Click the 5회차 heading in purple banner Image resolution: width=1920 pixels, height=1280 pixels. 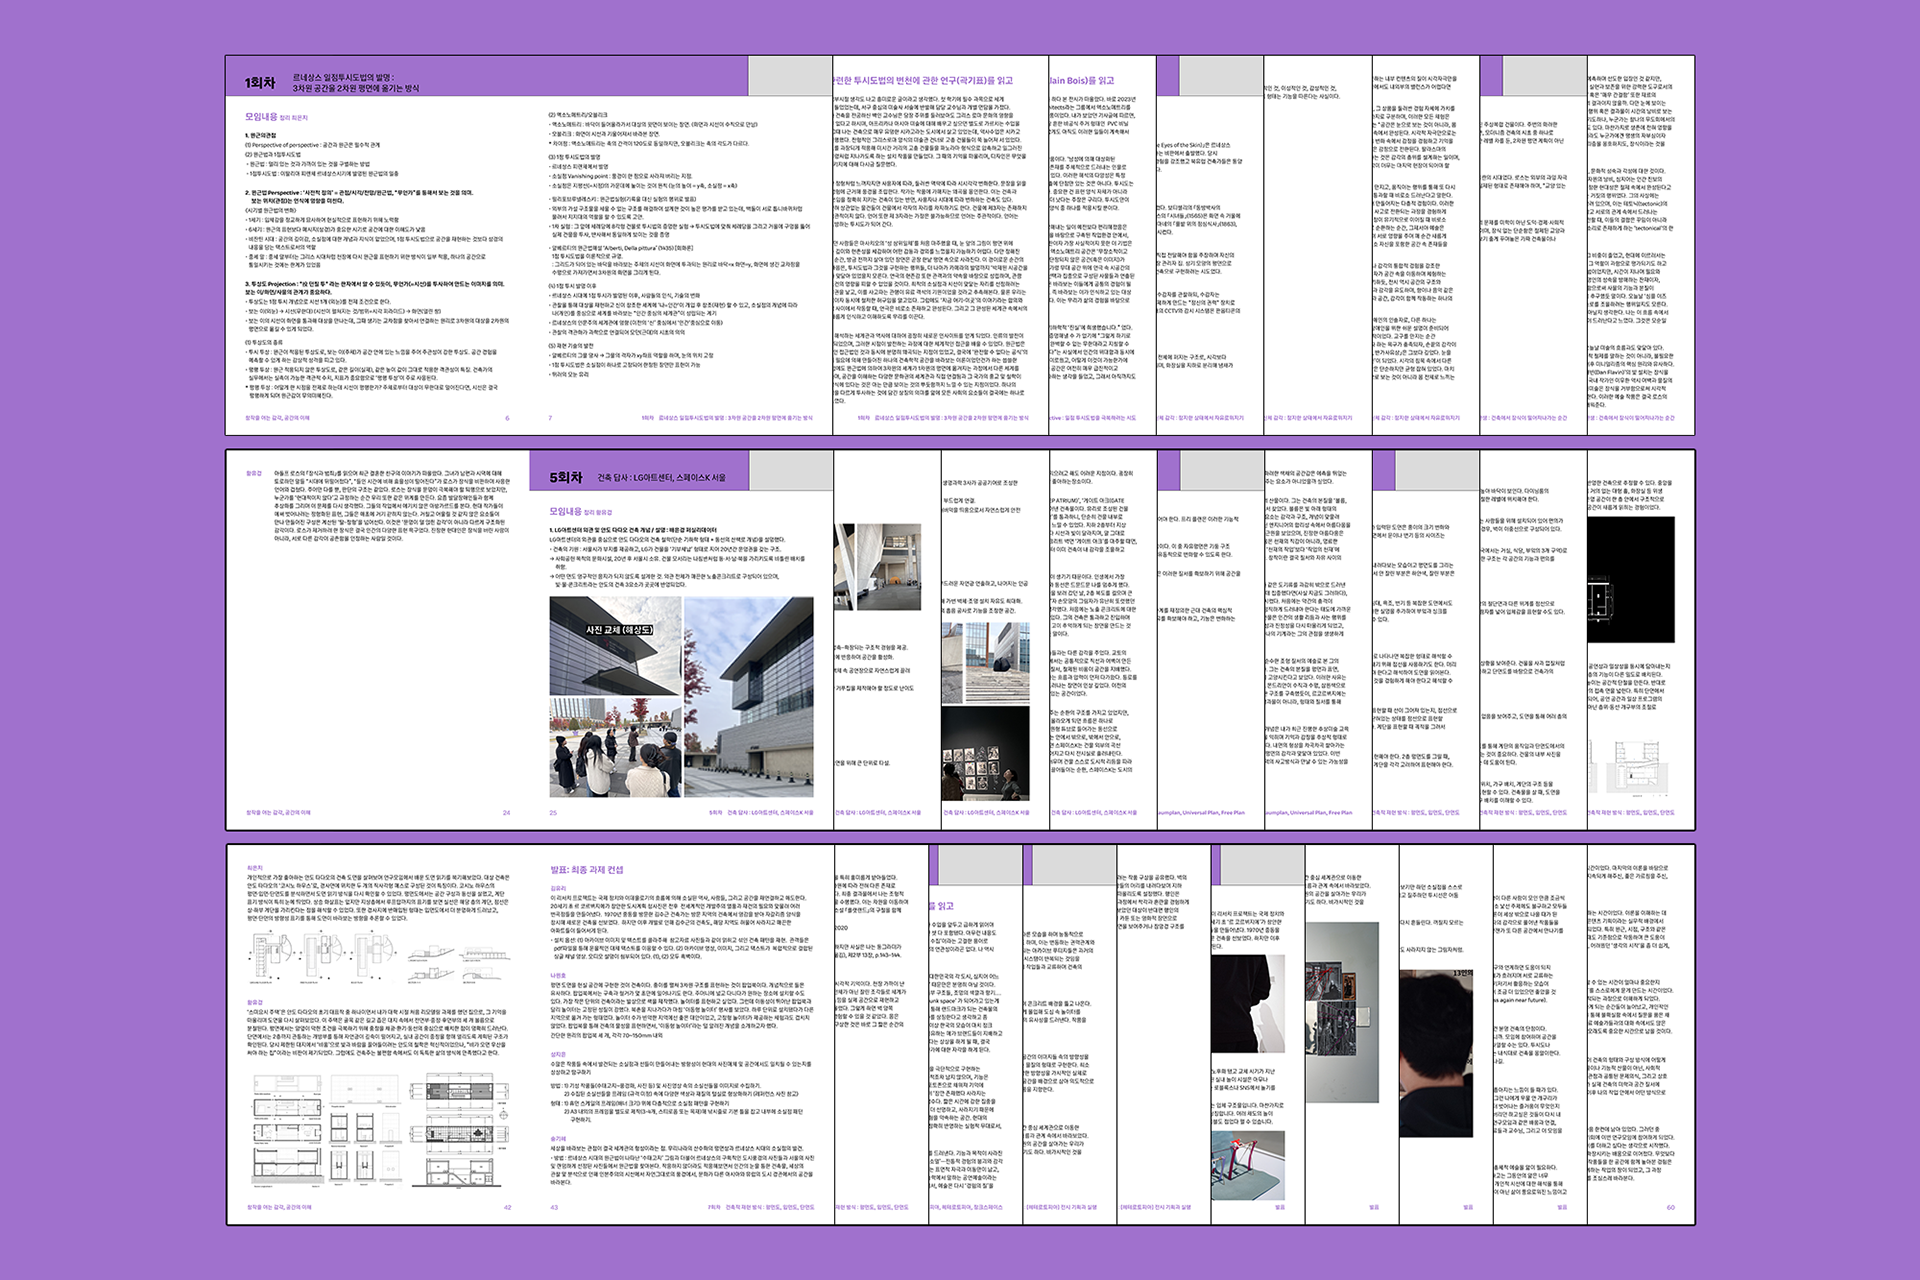(566, 478)
